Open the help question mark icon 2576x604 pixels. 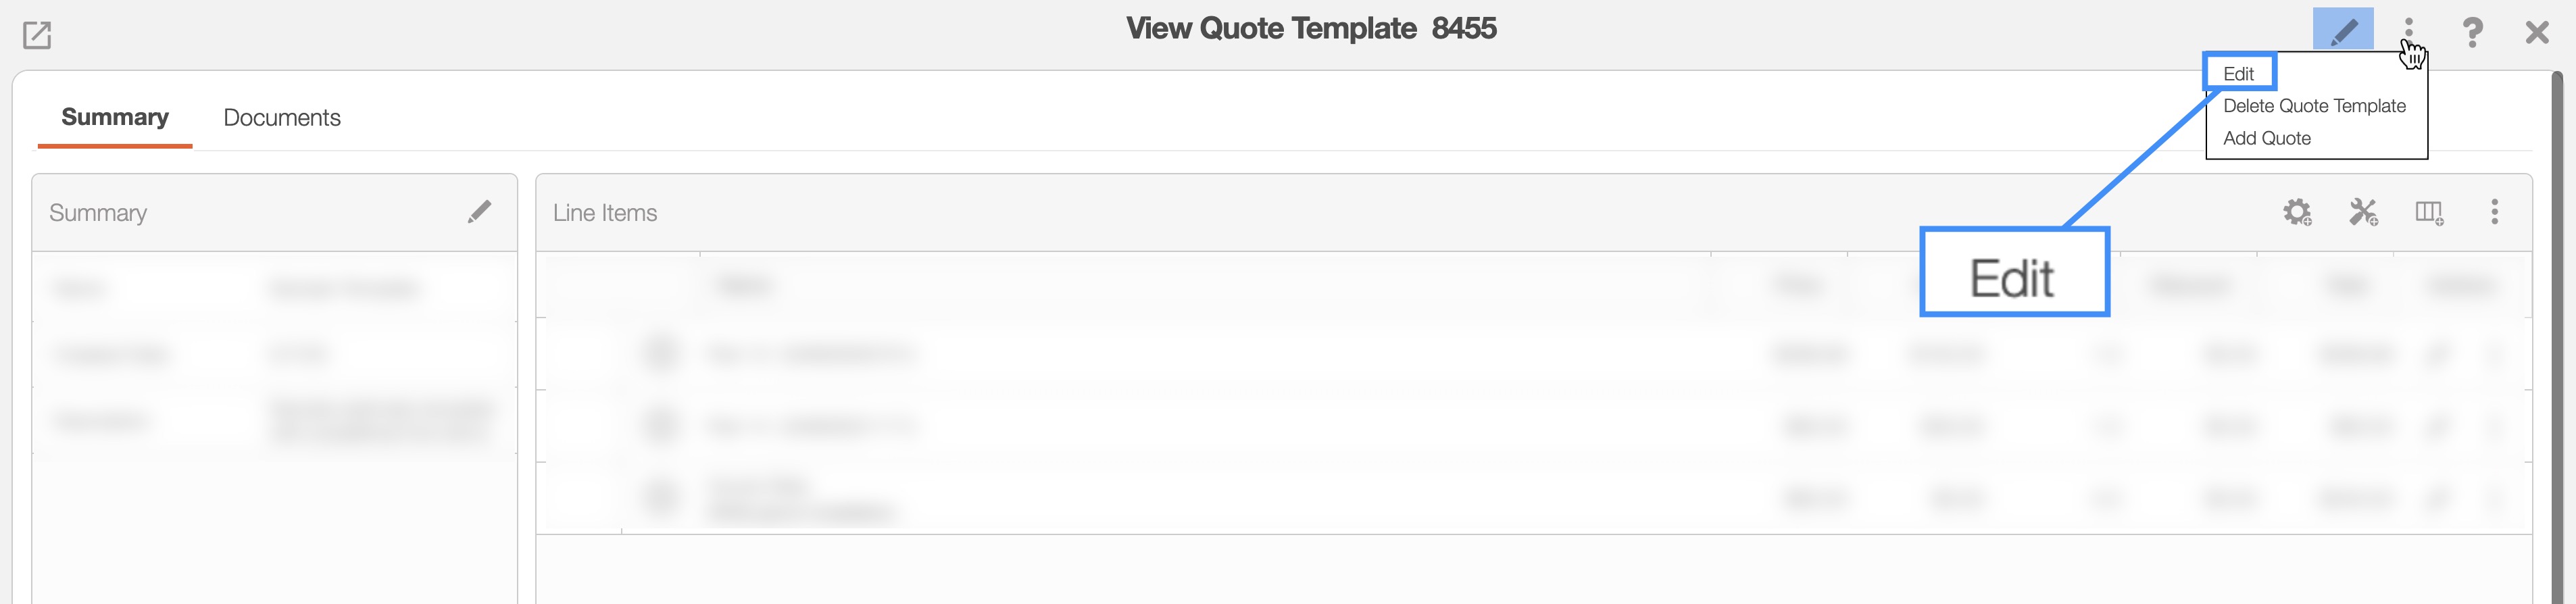[2472, 32]
